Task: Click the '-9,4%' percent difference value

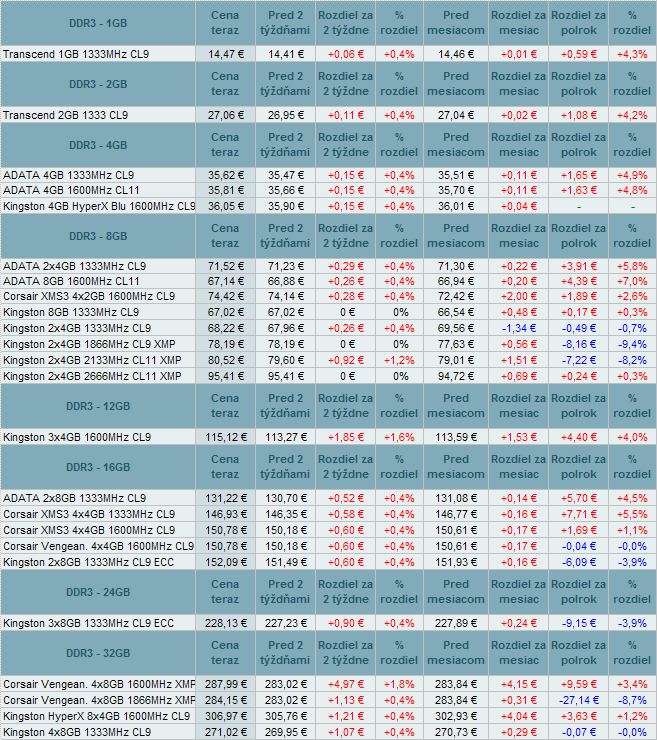Action: [632, 345]
